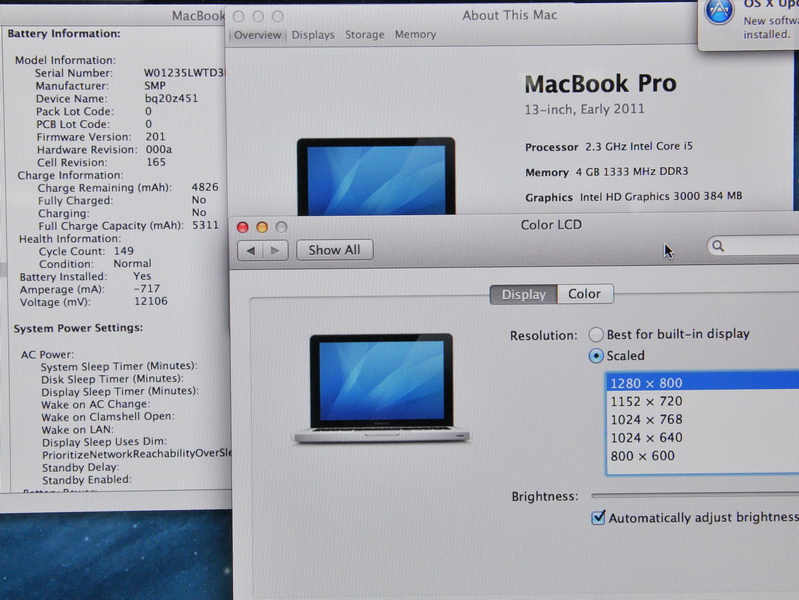Select the Display tab in Color LCD
This screenshot has width=799, height=600.
[x=524, y=295]
